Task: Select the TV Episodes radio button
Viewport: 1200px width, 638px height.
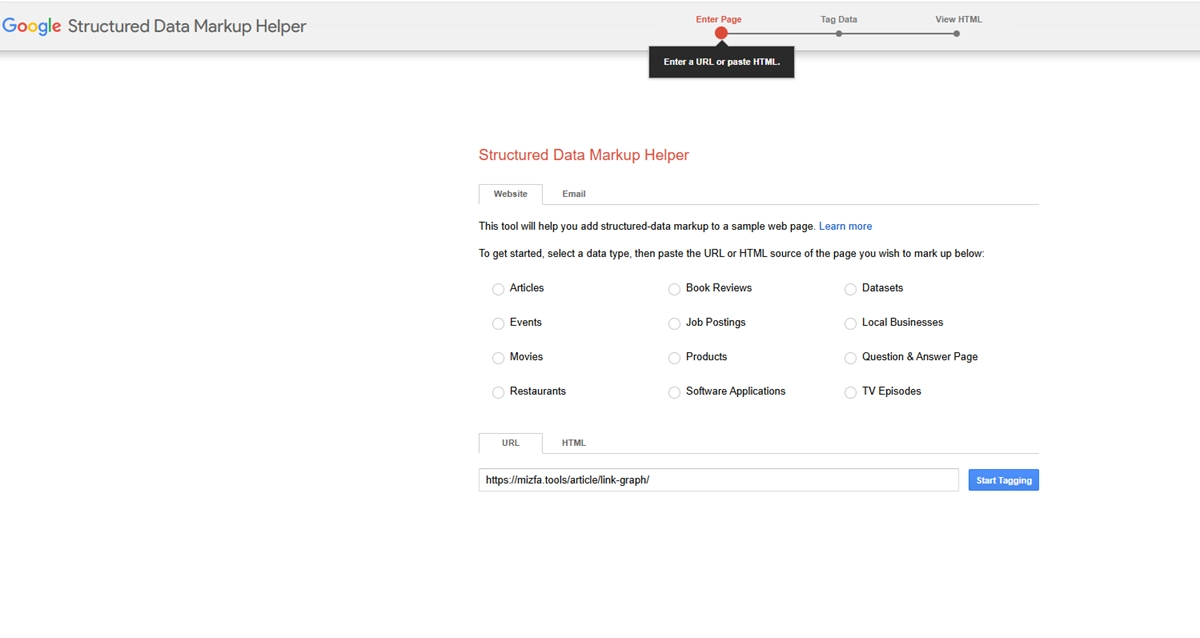Action: (x=851, y=392)
